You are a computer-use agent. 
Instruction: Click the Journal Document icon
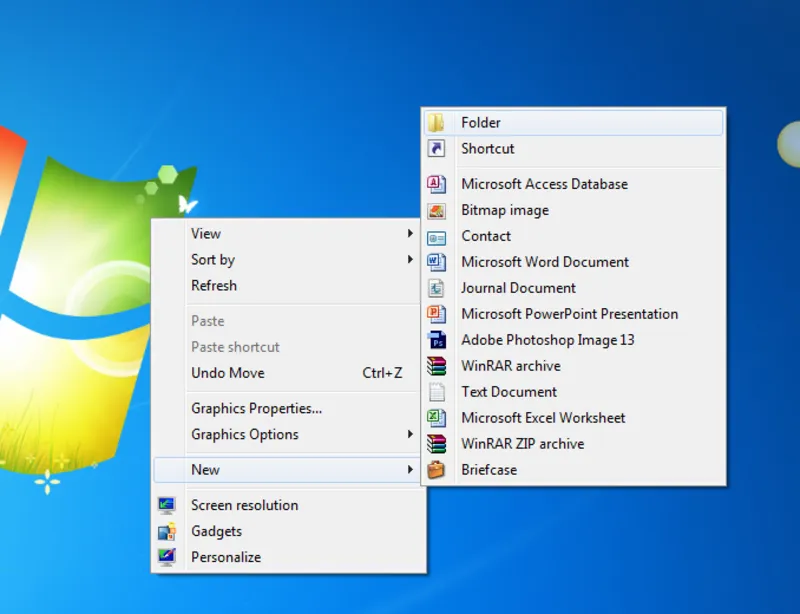[436, 288]
